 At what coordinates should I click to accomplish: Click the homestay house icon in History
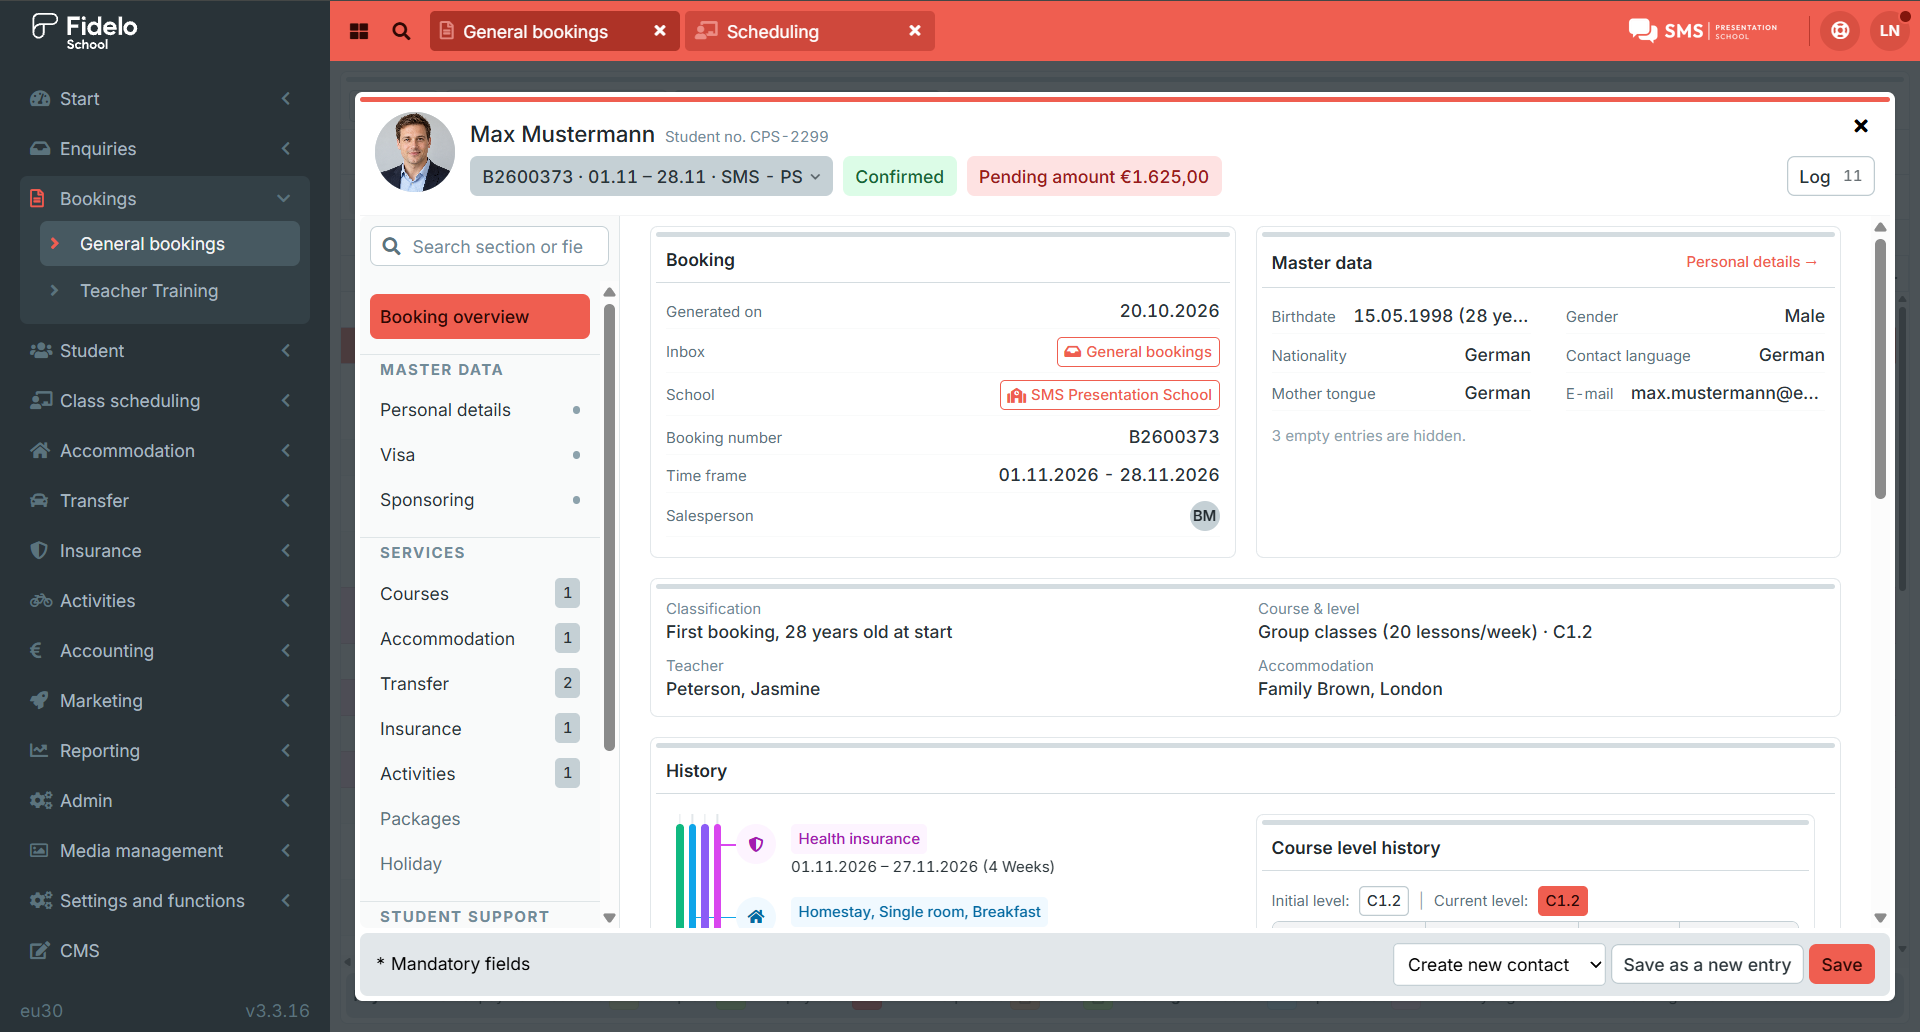coord(756,915)
